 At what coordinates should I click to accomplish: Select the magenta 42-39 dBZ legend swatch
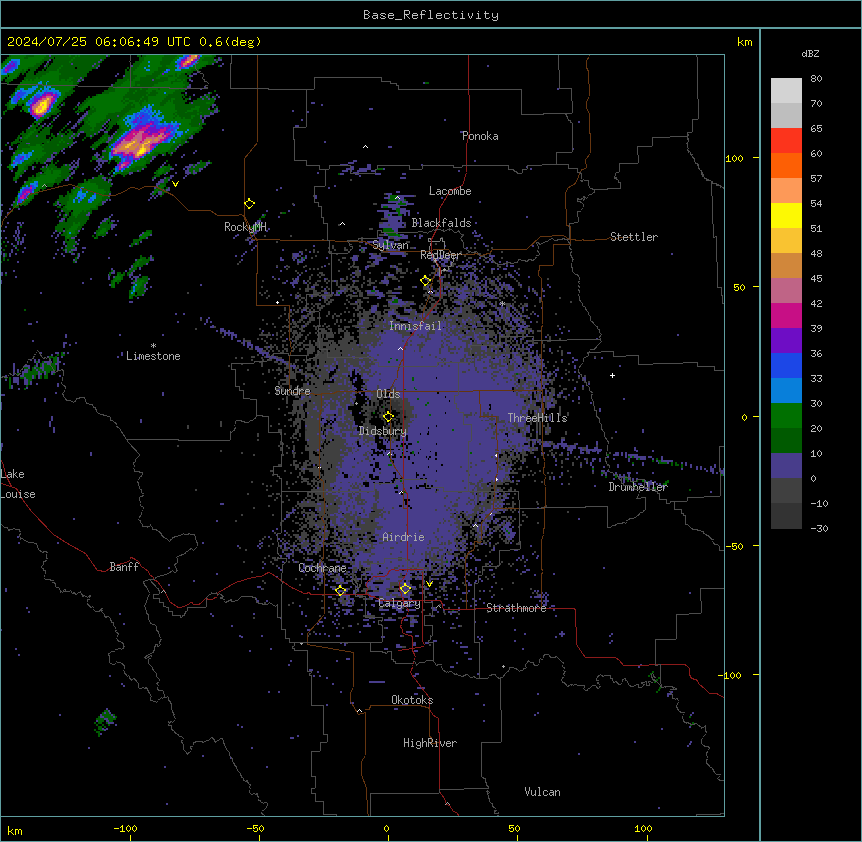(786, 315)
